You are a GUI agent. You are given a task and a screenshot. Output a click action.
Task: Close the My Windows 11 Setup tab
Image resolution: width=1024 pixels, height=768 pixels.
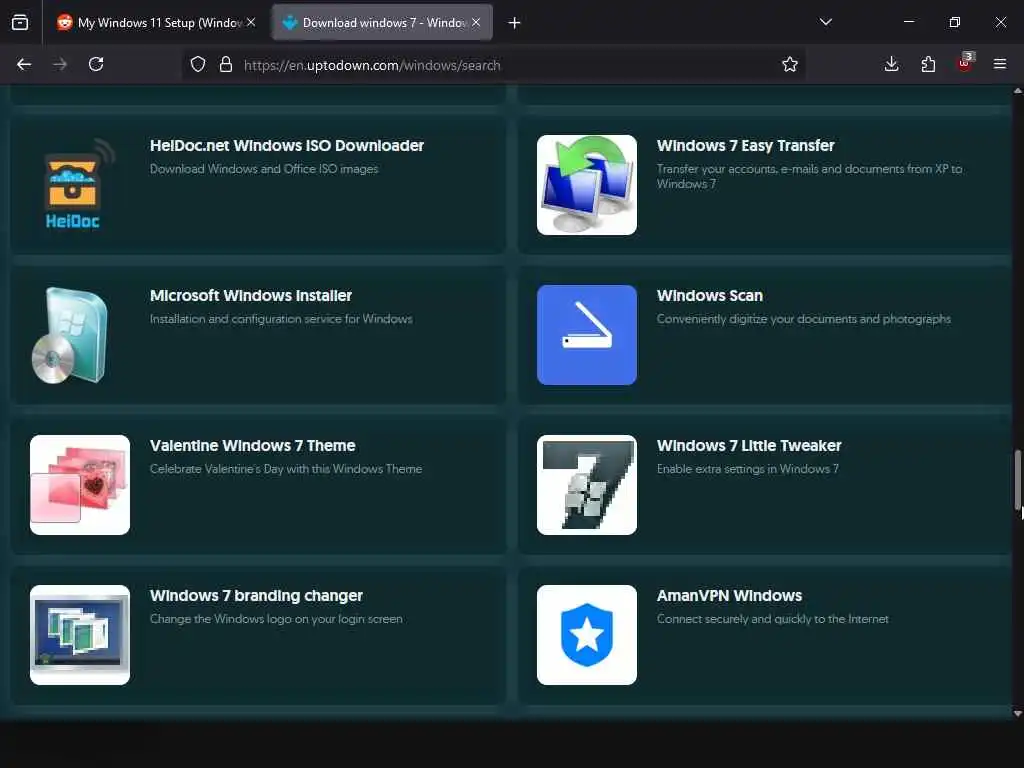(x=251, y=23)
